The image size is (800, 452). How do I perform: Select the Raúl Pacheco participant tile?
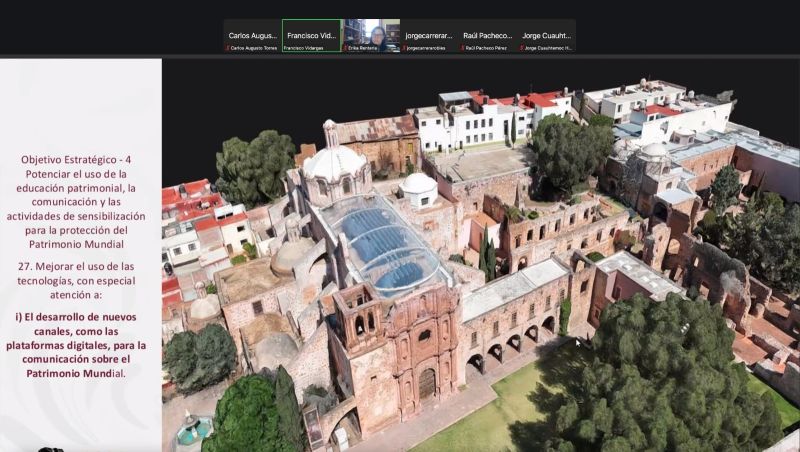[x=488, y=35]
